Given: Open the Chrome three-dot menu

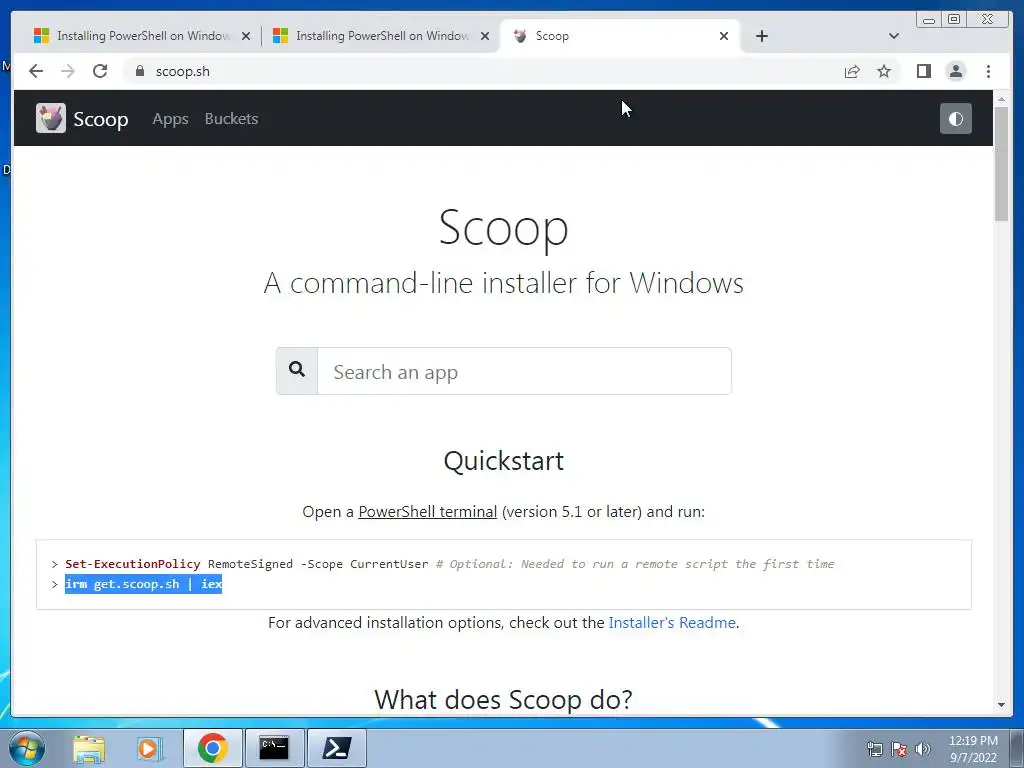Looking at the screenshot, I should (x=988, y=71).
